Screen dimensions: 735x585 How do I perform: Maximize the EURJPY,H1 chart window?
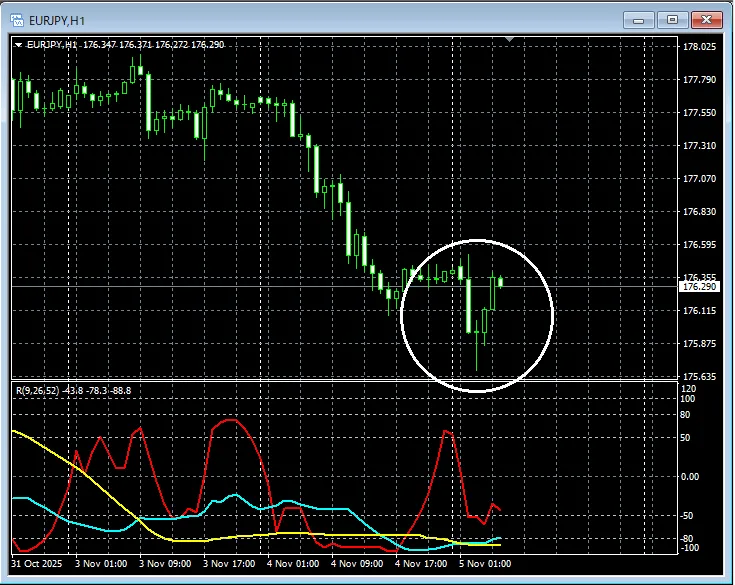672,20
